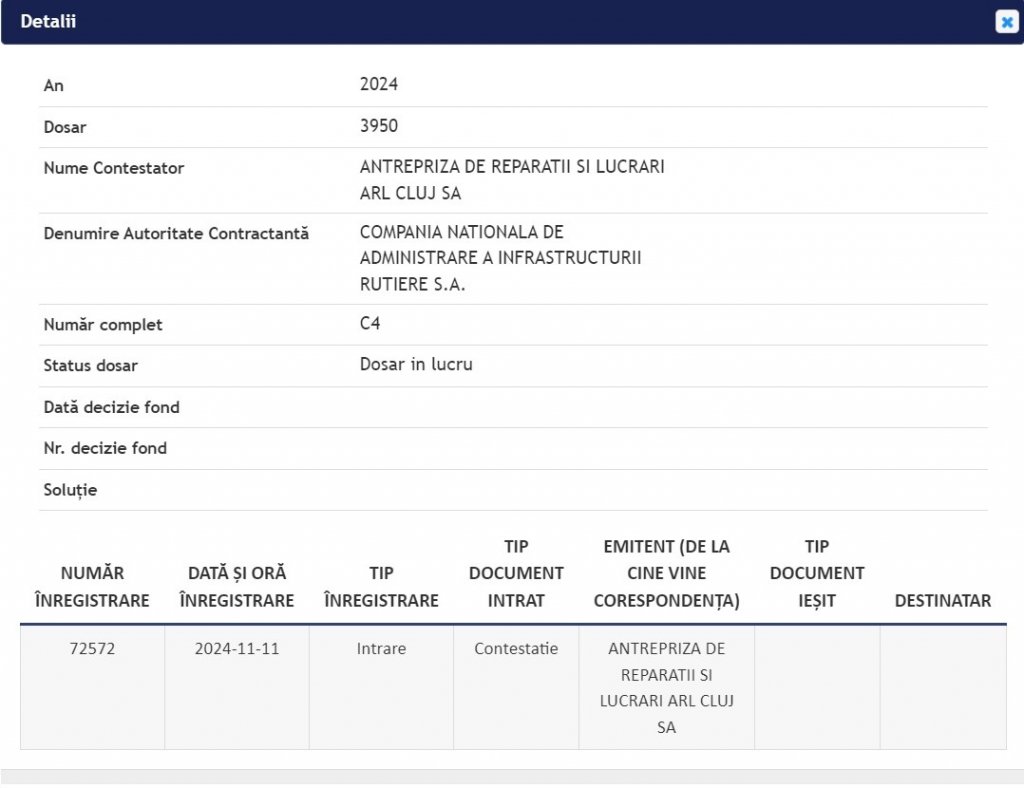Select status value 'Dosar in lucru'
Screen dimensions: 1024x788
pyautogui.click(x=416, y=364)
